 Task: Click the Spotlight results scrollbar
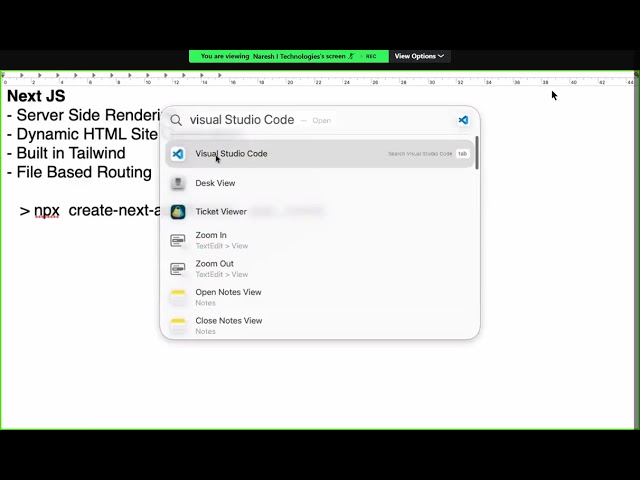click(476, 153)
